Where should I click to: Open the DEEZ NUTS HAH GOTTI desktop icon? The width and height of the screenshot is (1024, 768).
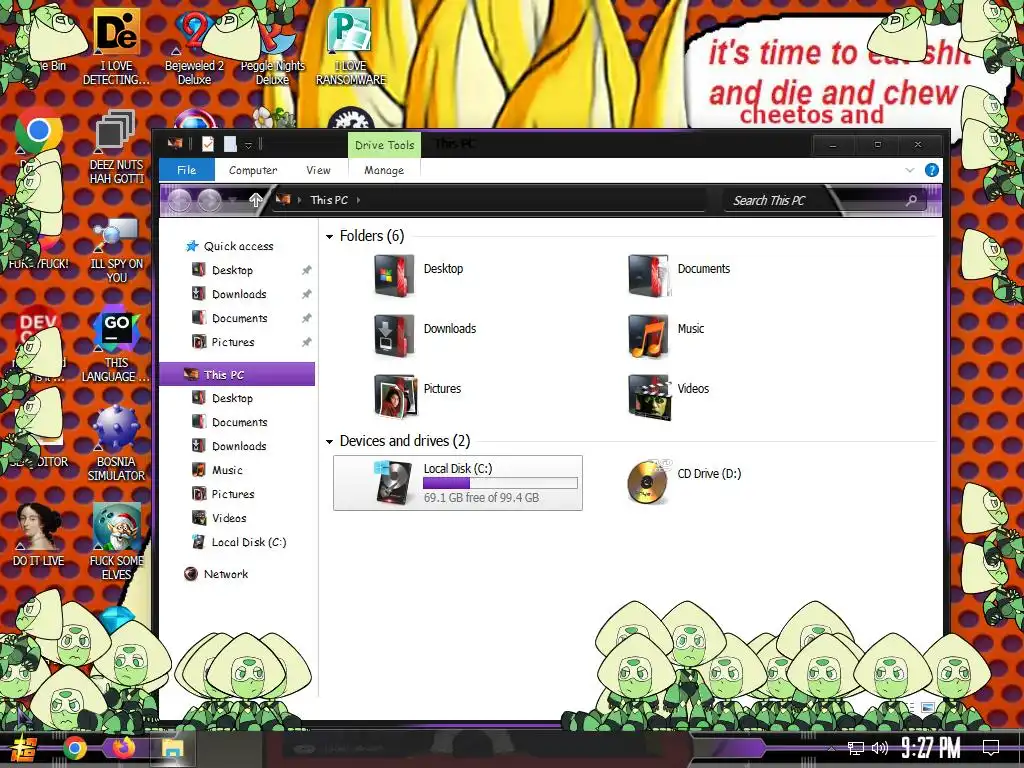point(116,148)
